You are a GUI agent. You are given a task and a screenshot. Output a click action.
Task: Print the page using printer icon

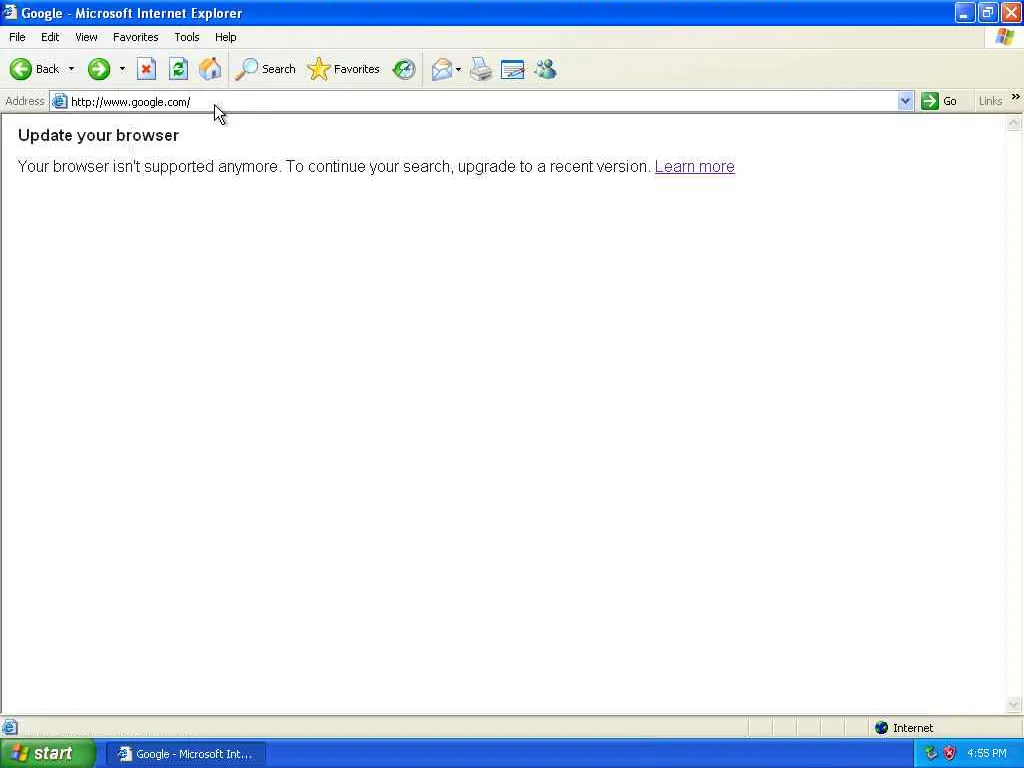point(481,69)
